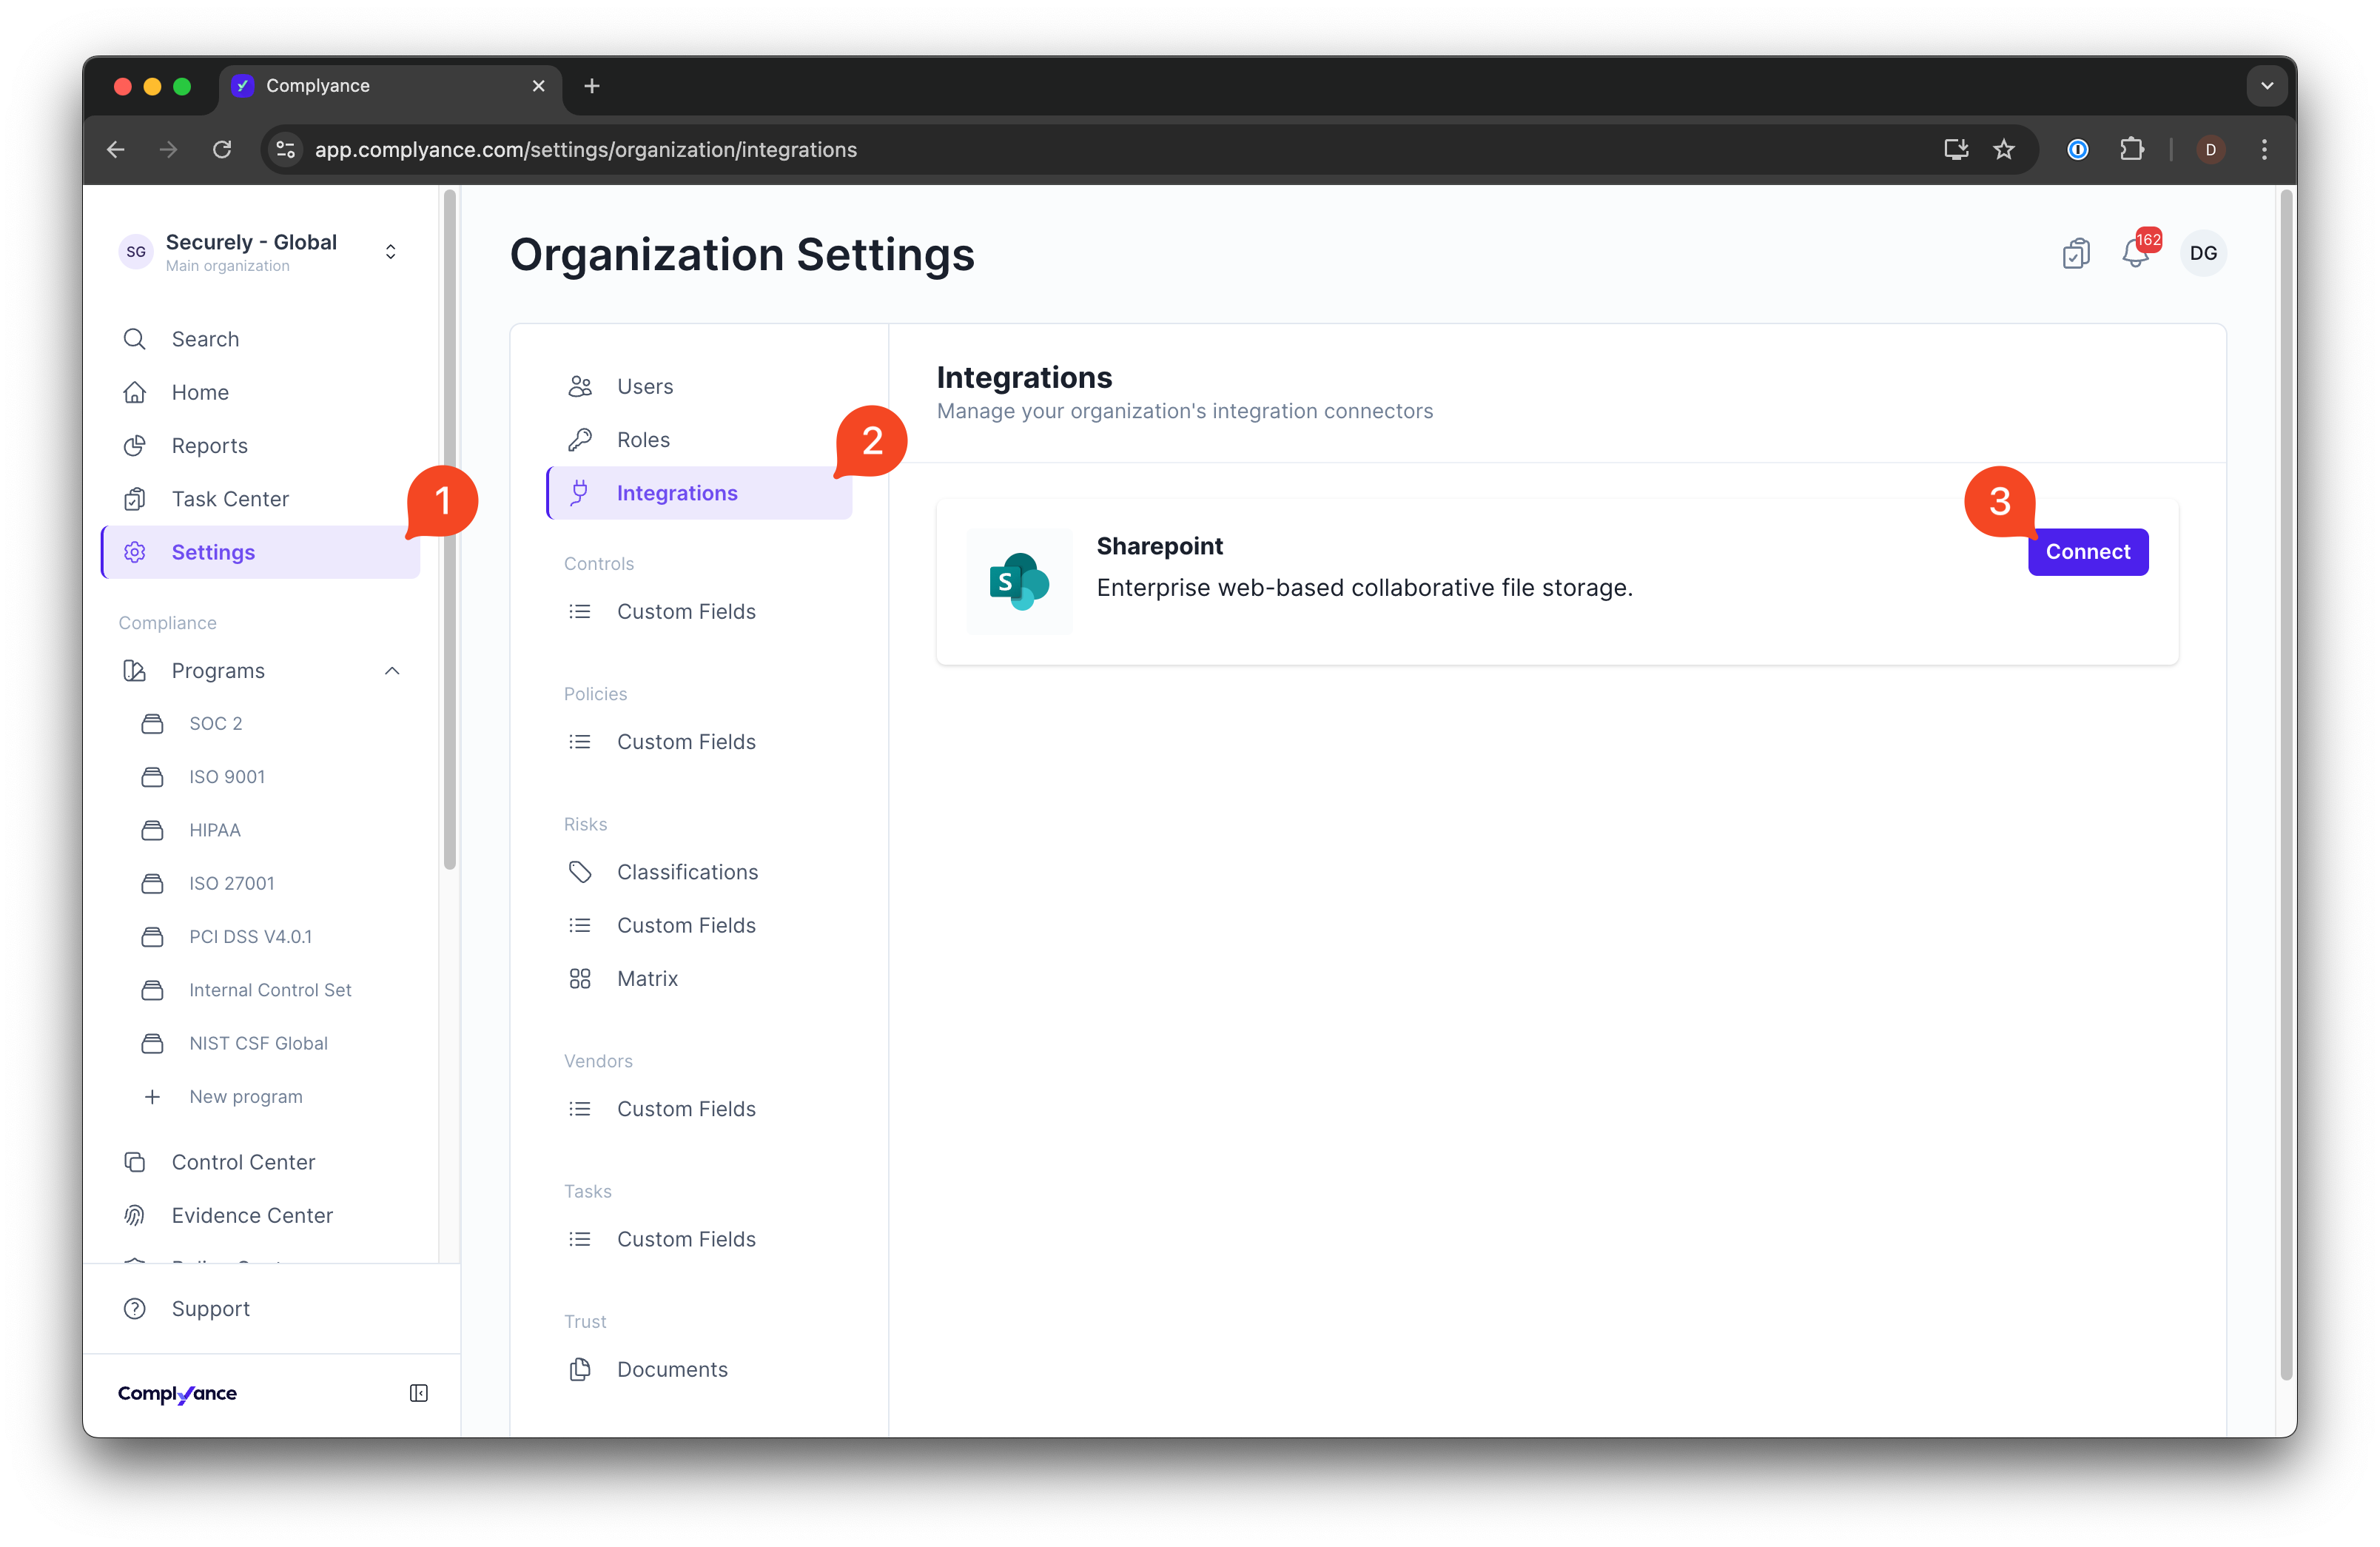Click the main page vertical scrollbar
This screenshot has height=1547, width=2380.
(2285, 785)
